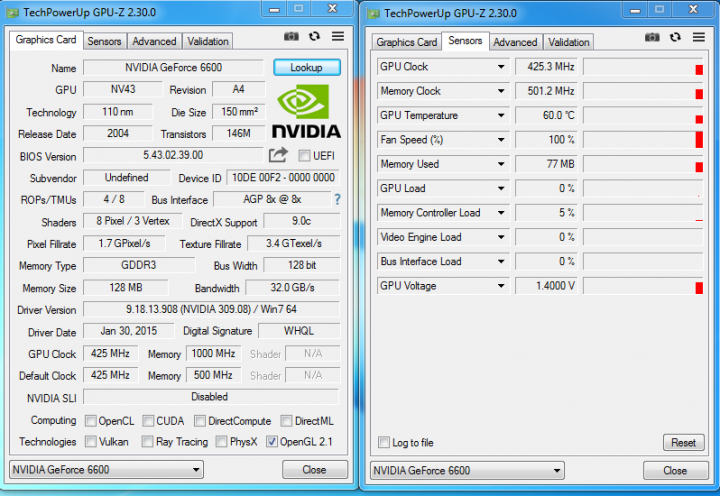Viewport: 720px width, 496px height.
Task: Toggle the OpenGL 2.1 checkbox
Action: pos(272,441)
